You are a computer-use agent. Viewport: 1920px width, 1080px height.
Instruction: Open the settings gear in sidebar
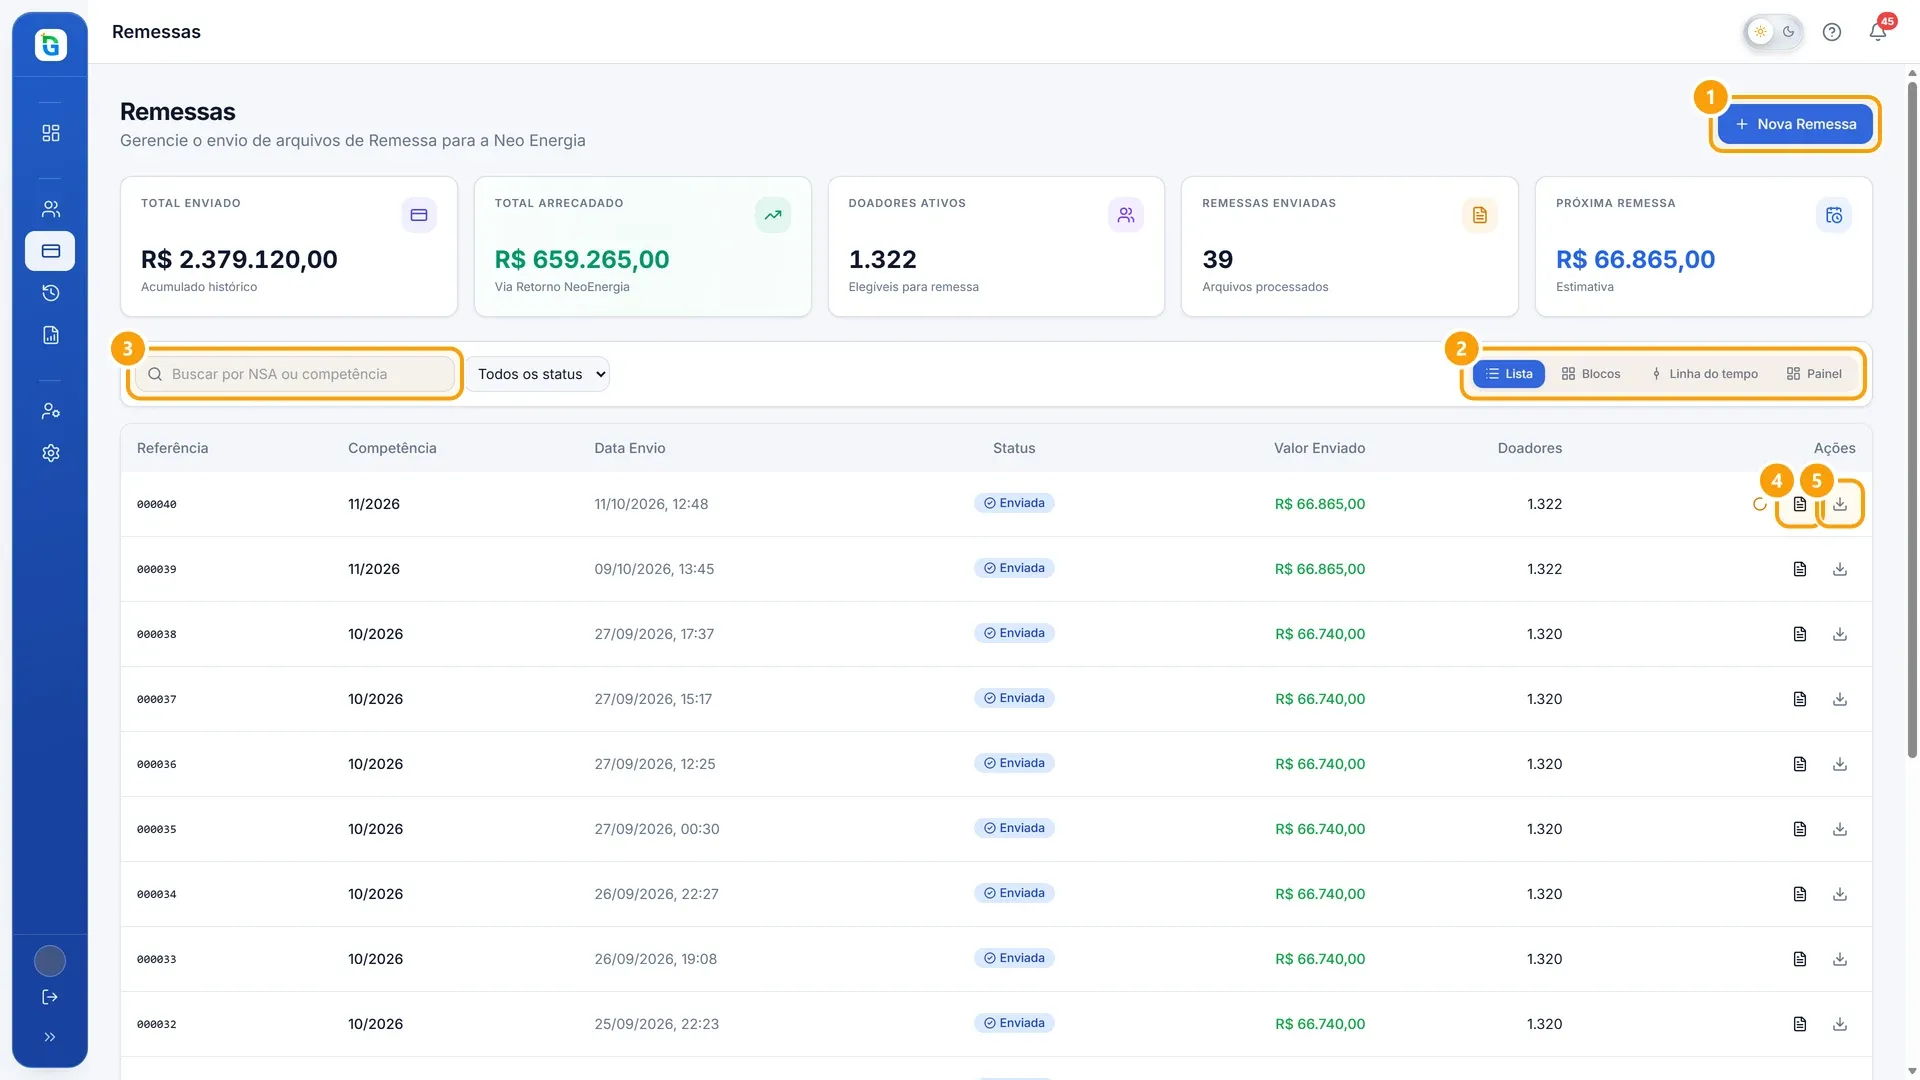tap(51, 453)
